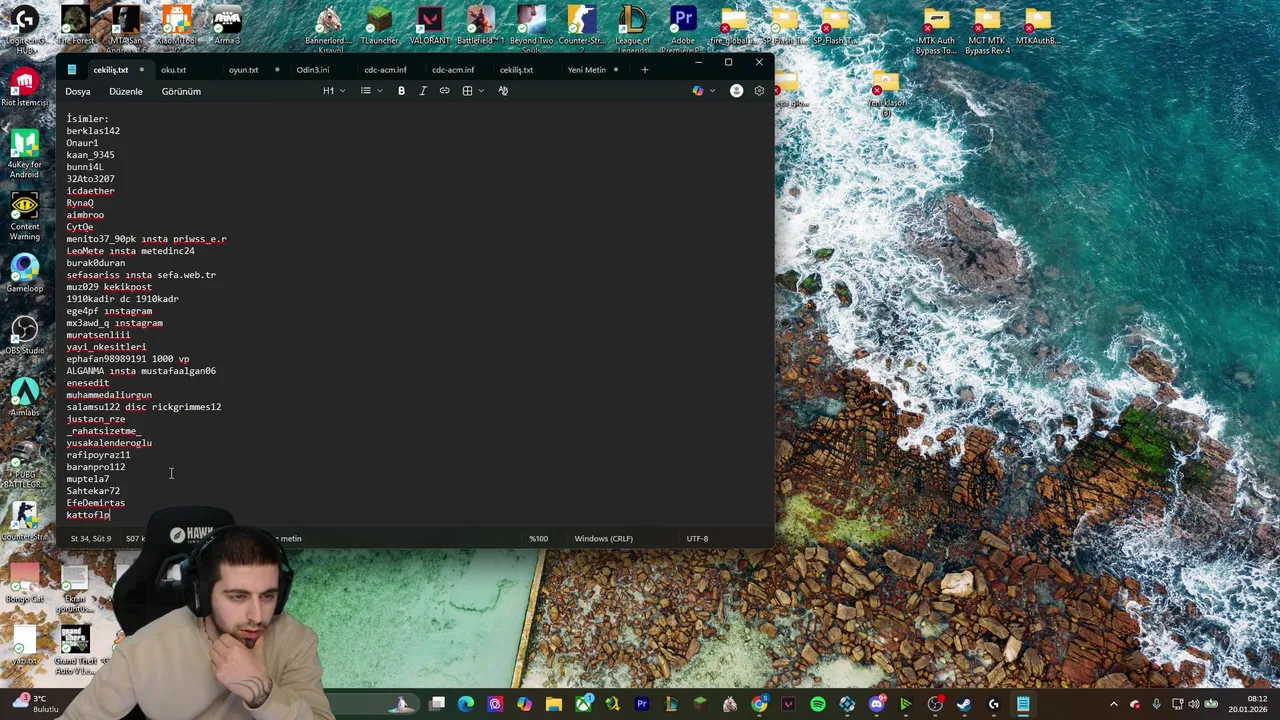Open the Adobe Premiere Pro desktop shortcut
This screenshot has width=1280, height=720.
(x=683, y=29)
